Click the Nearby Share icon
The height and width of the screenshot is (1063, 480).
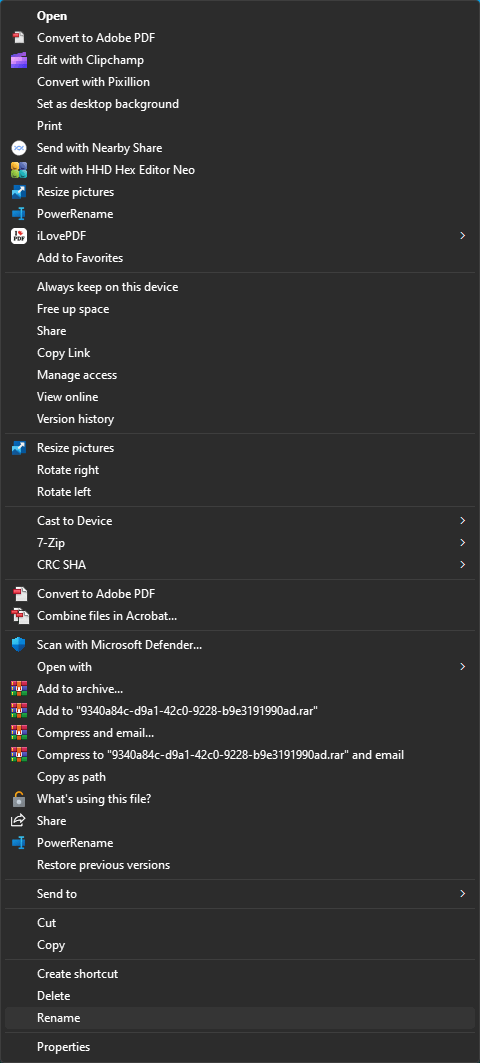(19, 148)
